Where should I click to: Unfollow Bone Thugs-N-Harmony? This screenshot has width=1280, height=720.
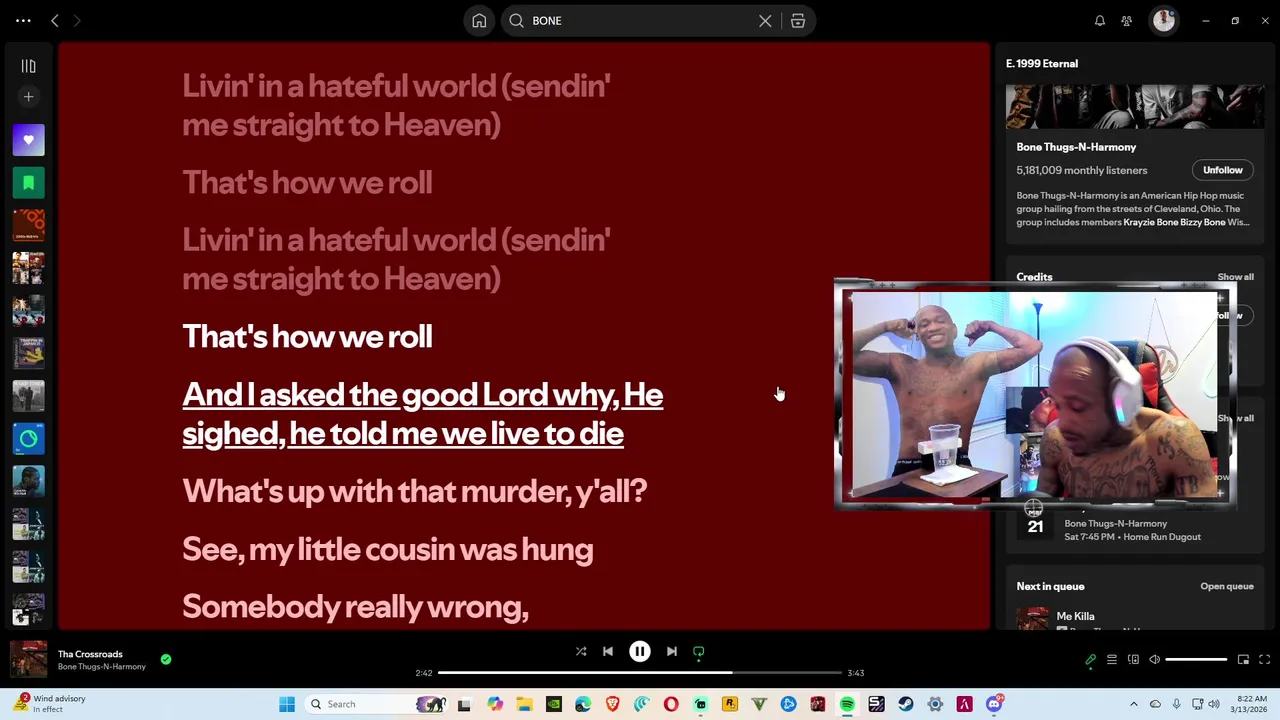tap(1222, 170)
